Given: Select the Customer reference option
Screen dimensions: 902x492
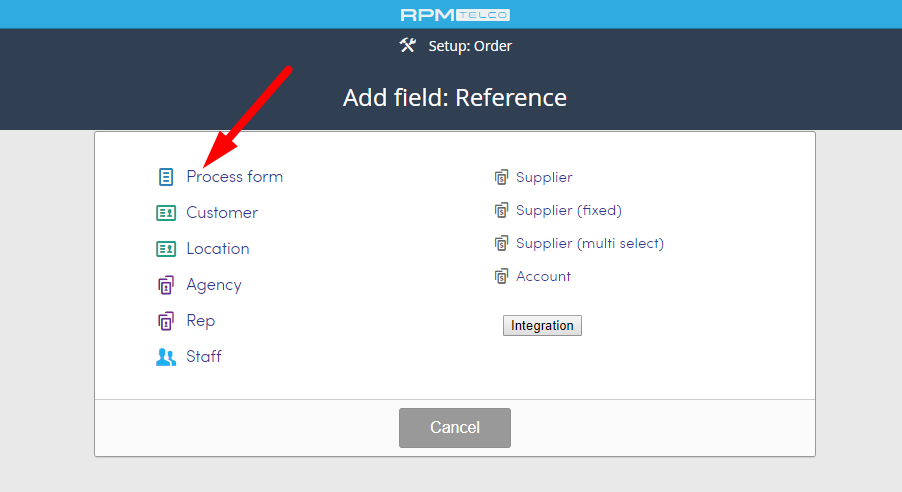Looking at the screenshot, I should [222, 213].
